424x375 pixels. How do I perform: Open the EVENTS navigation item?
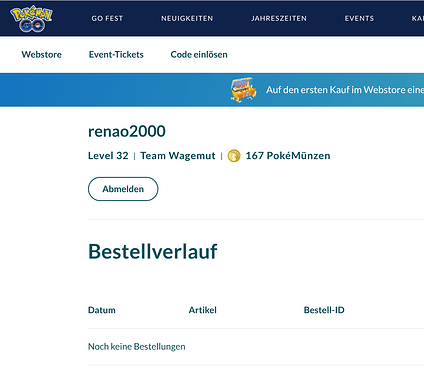[x=359, y=18]
